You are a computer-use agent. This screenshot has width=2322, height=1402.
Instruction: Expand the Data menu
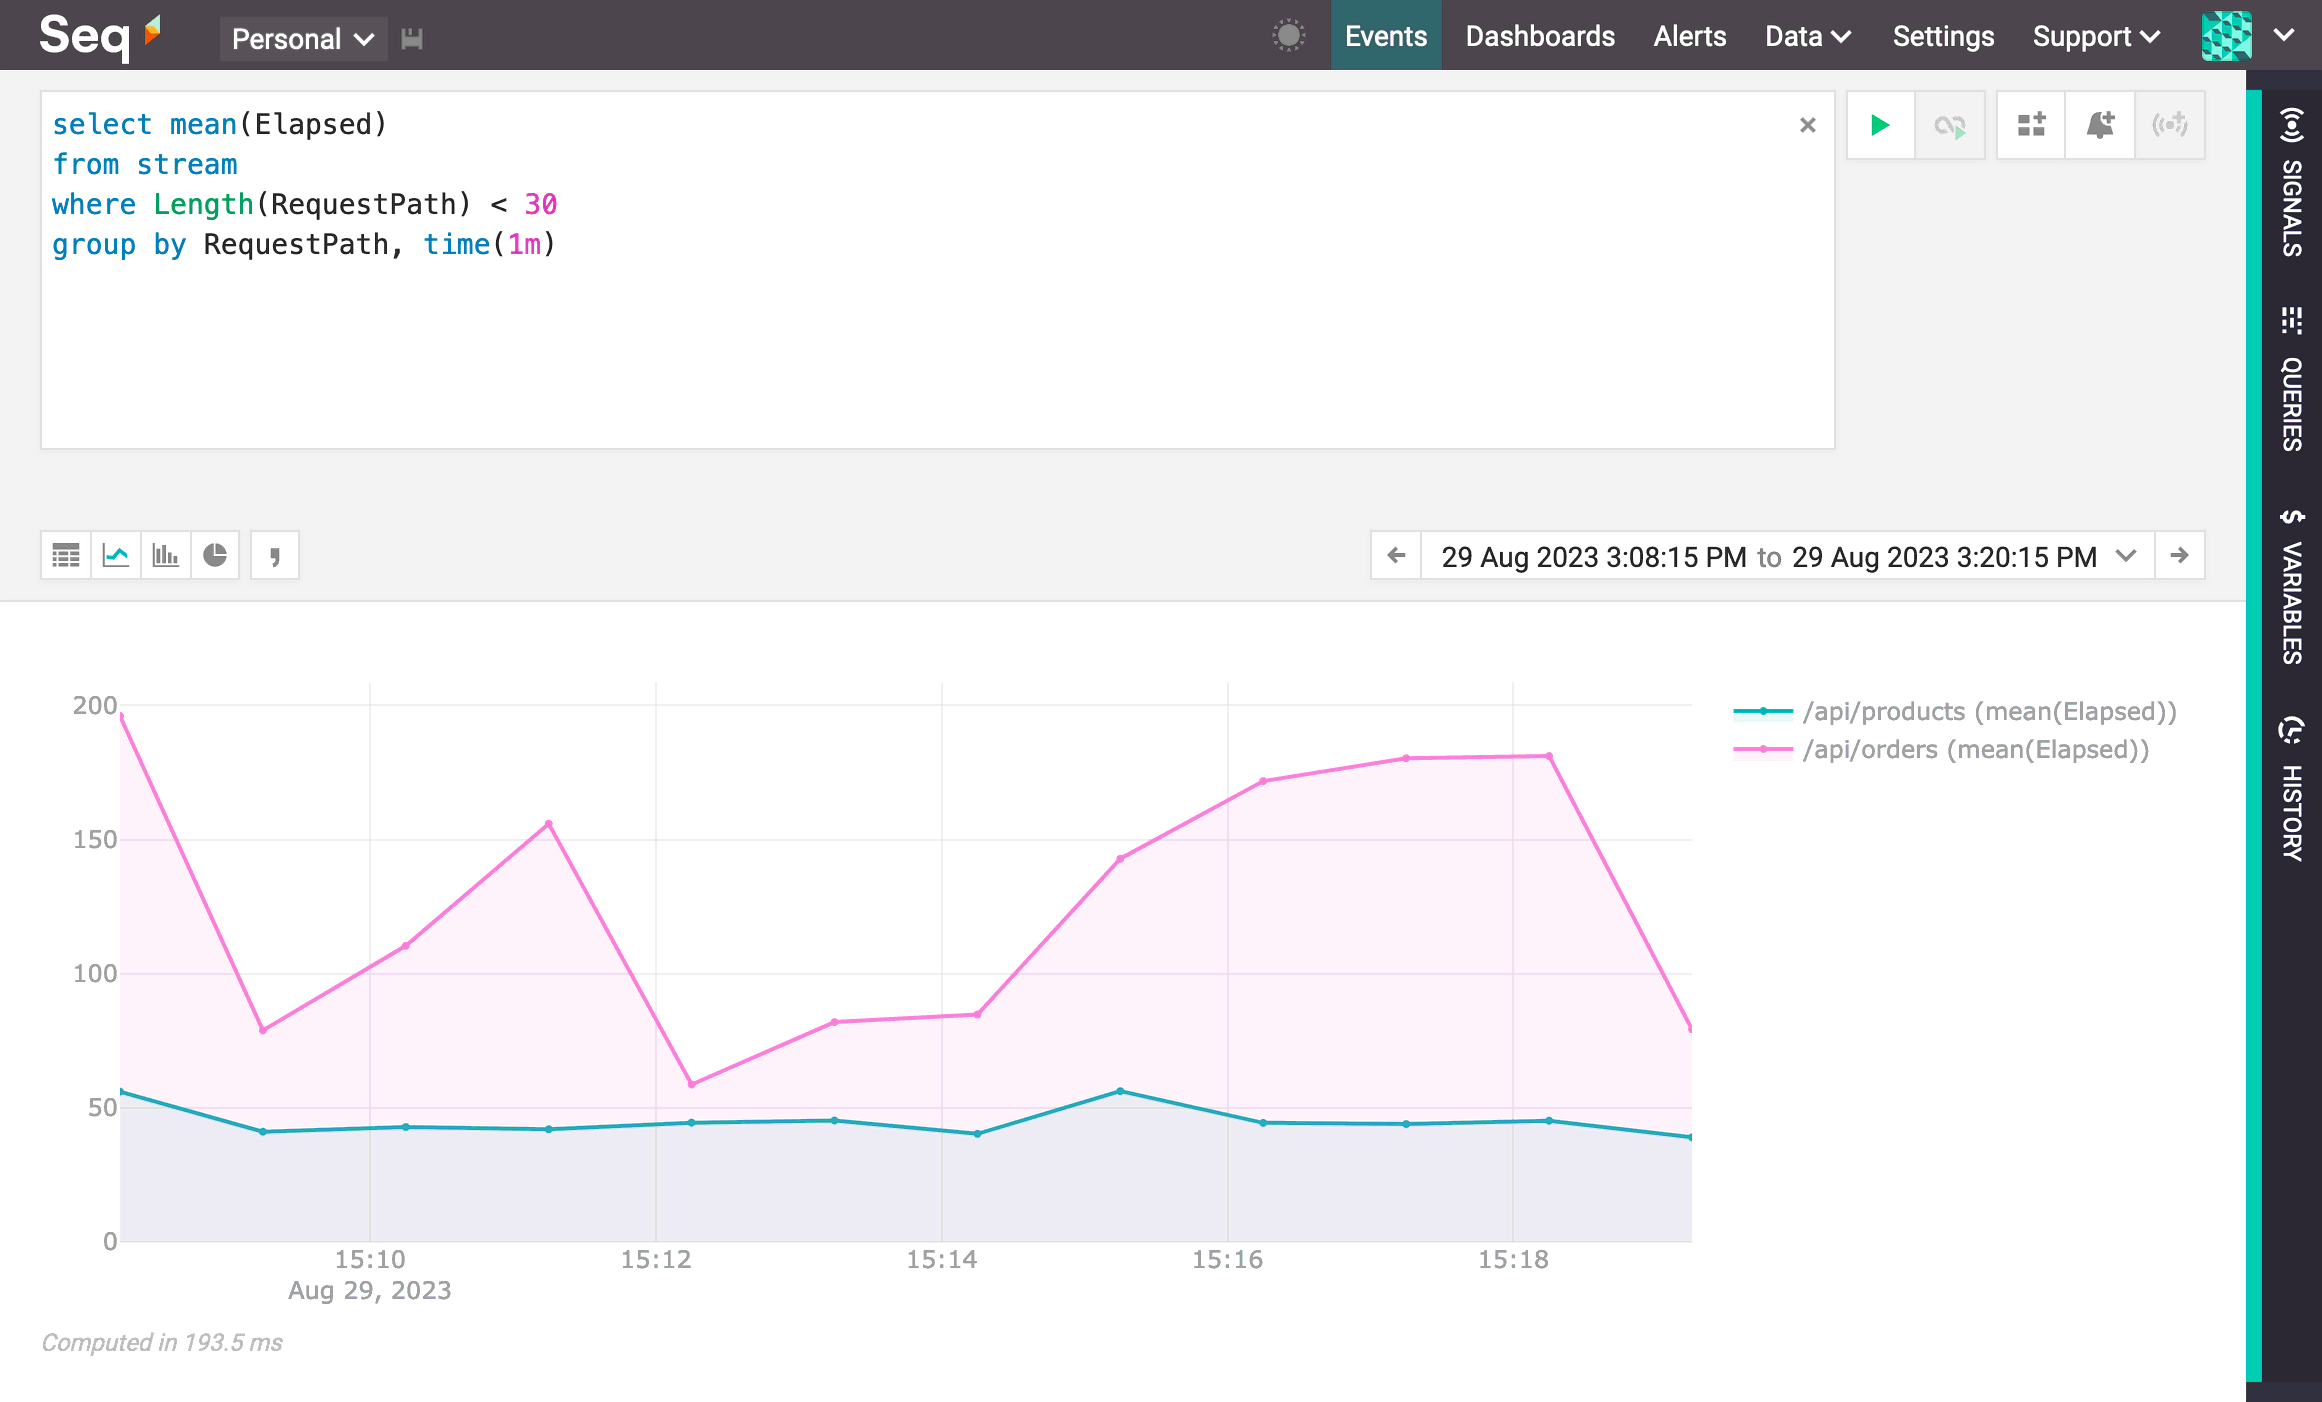(1808, 36)
